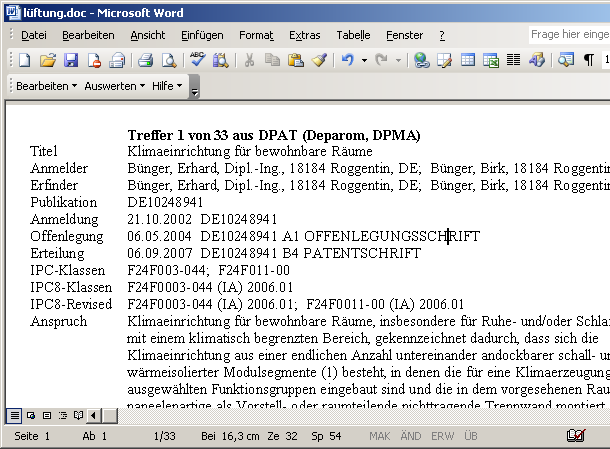Open the Ansicht menu

tap(148, 35)
